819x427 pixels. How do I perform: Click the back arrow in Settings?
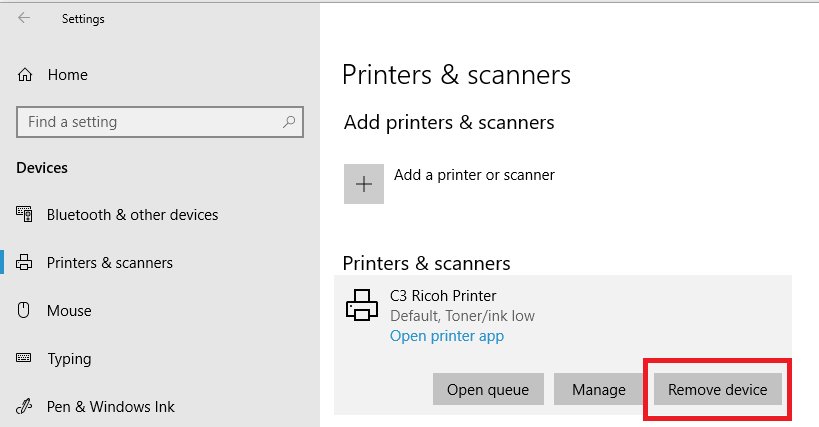click(24, 18)
